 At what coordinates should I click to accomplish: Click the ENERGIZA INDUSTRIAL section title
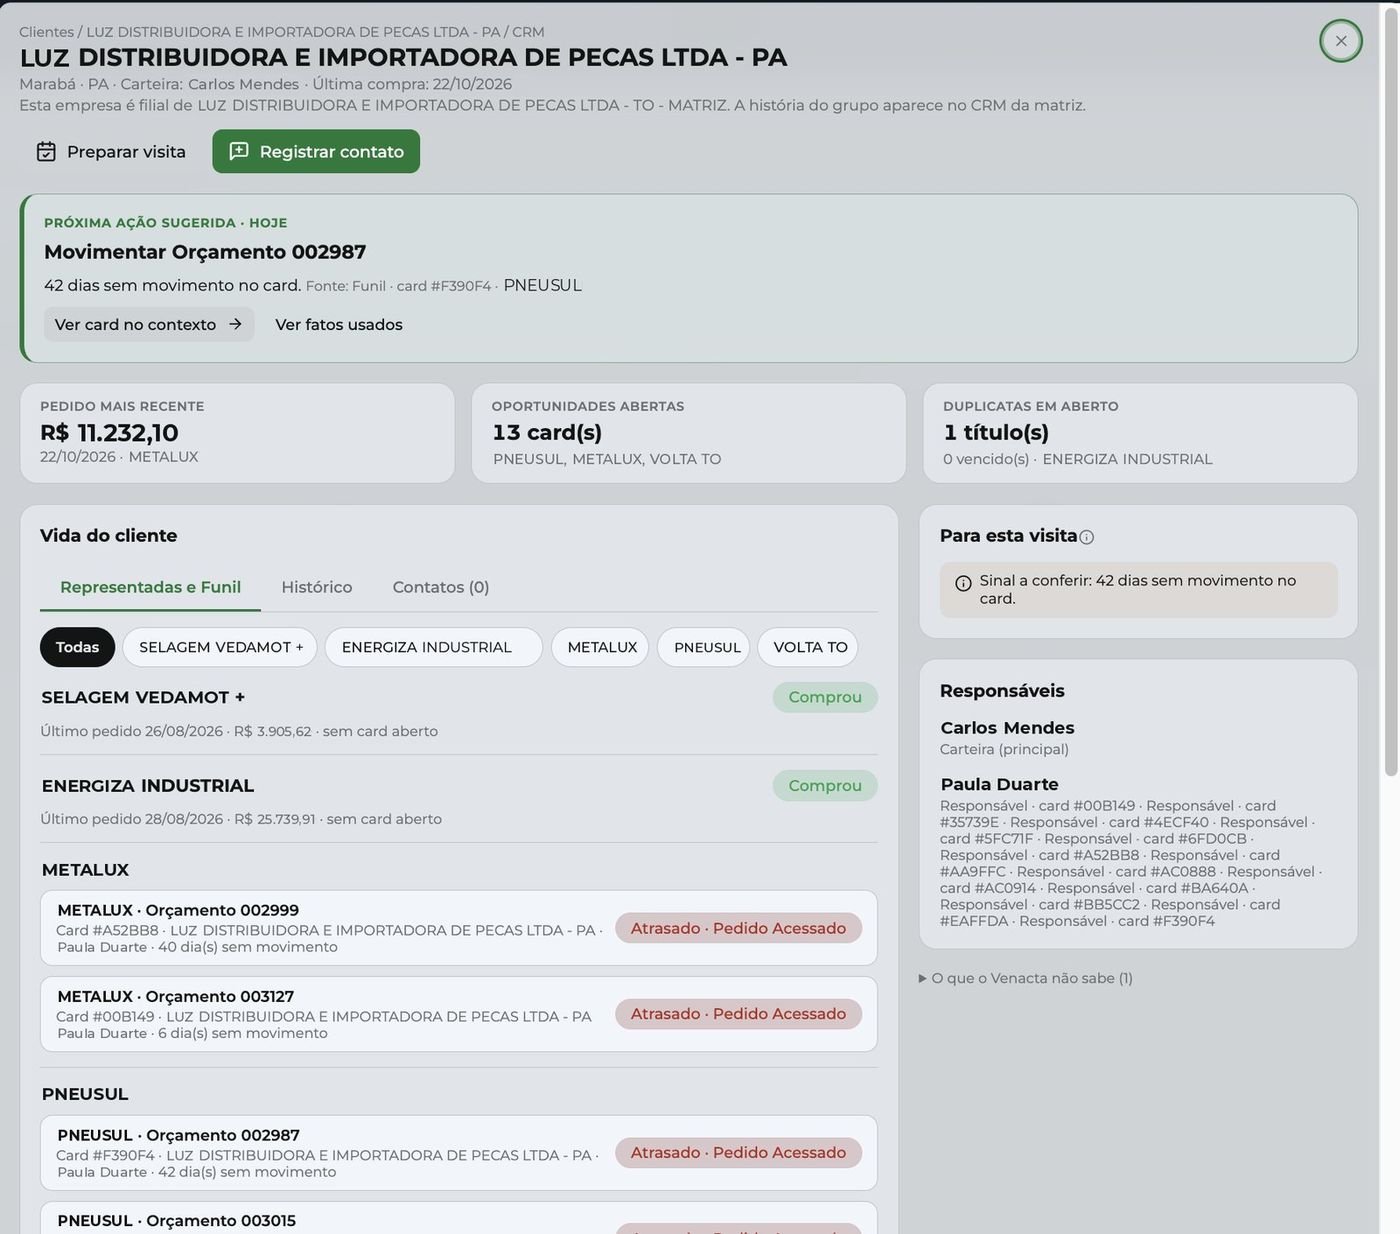coord(148,785)
